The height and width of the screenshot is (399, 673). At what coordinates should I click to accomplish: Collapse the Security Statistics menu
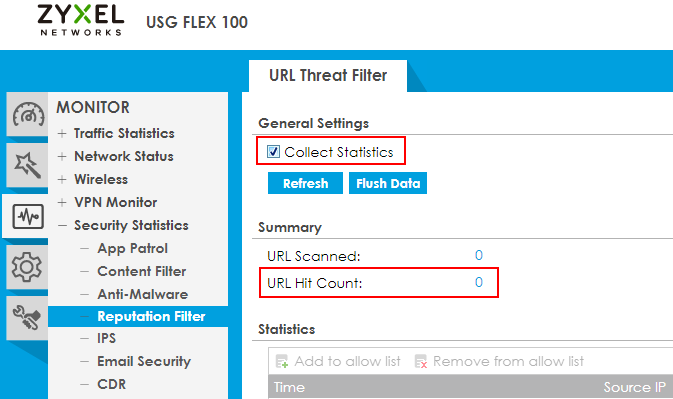62,226
